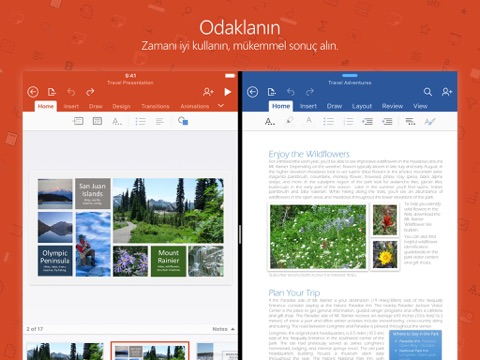Open the shapes gallery icon
480x360 pixels.
pos(183,121)
